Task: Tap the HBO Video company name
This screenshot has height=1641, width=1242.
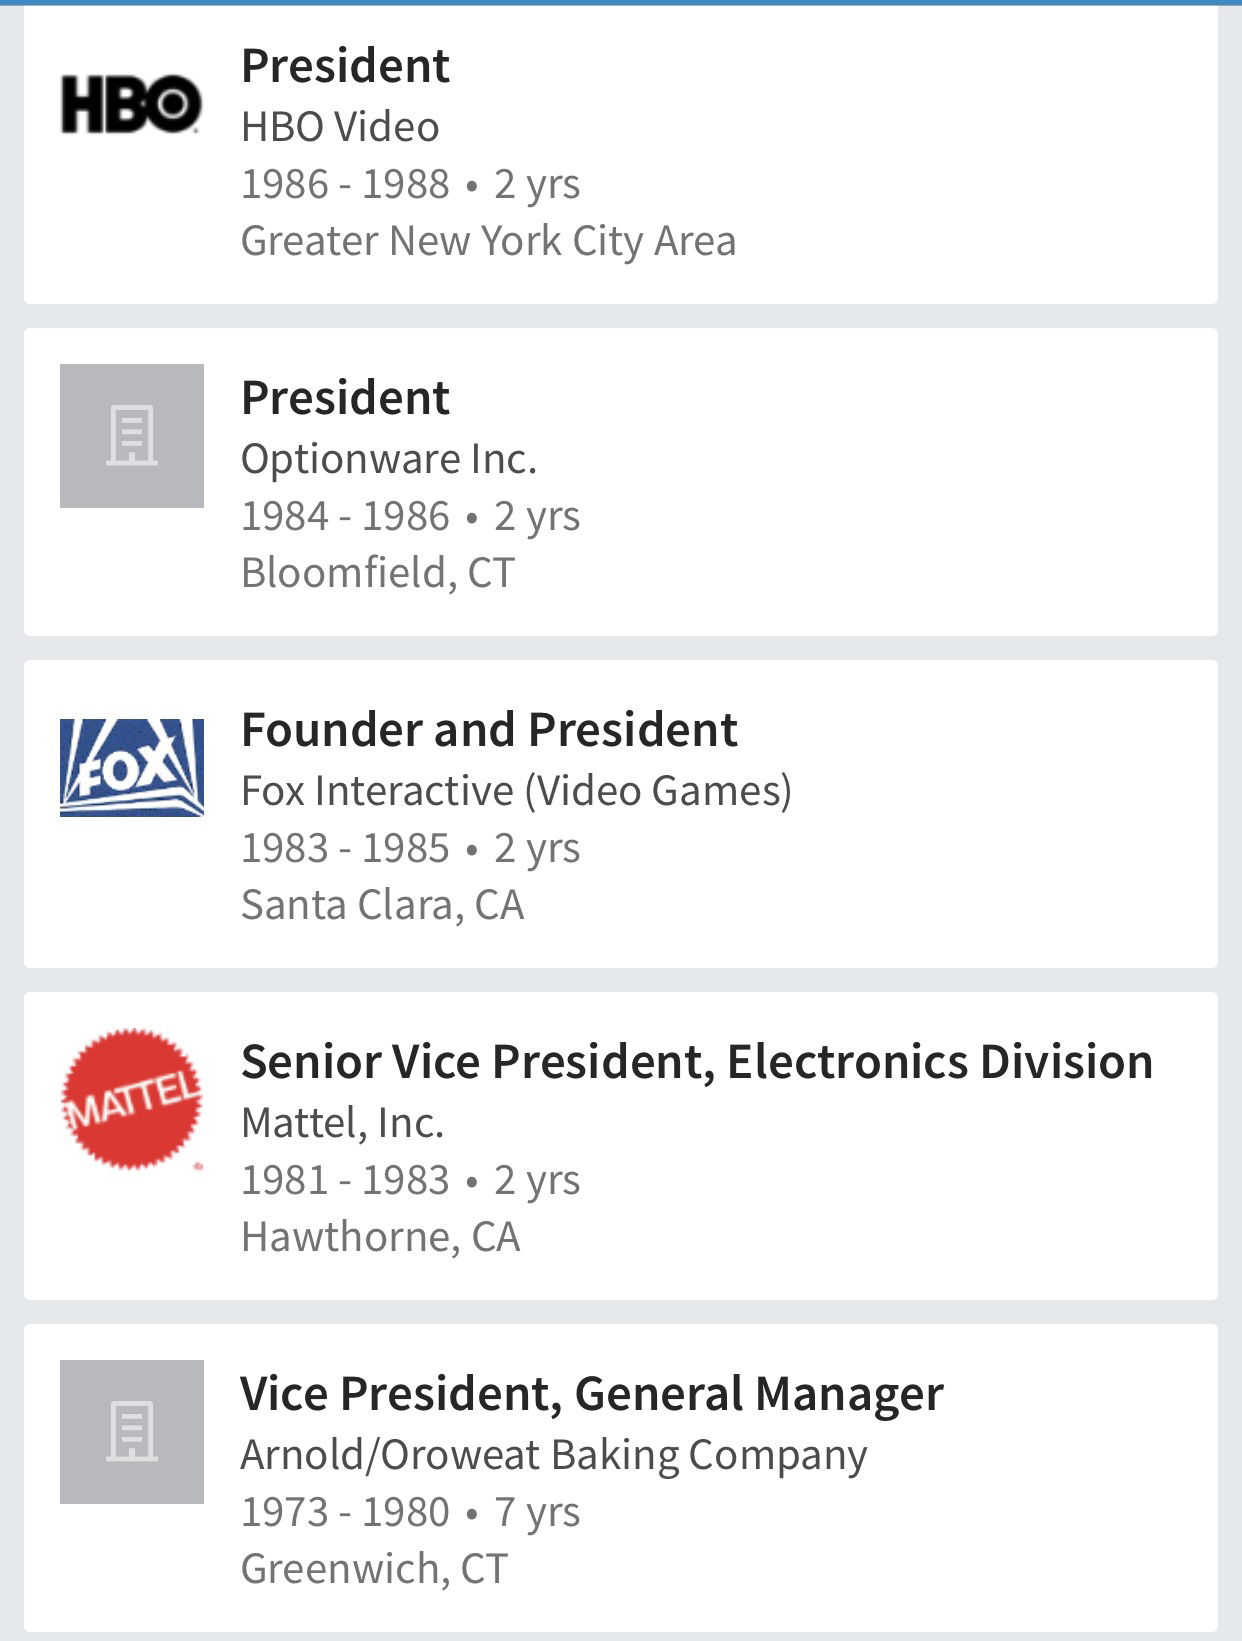Action: point(340,127)
